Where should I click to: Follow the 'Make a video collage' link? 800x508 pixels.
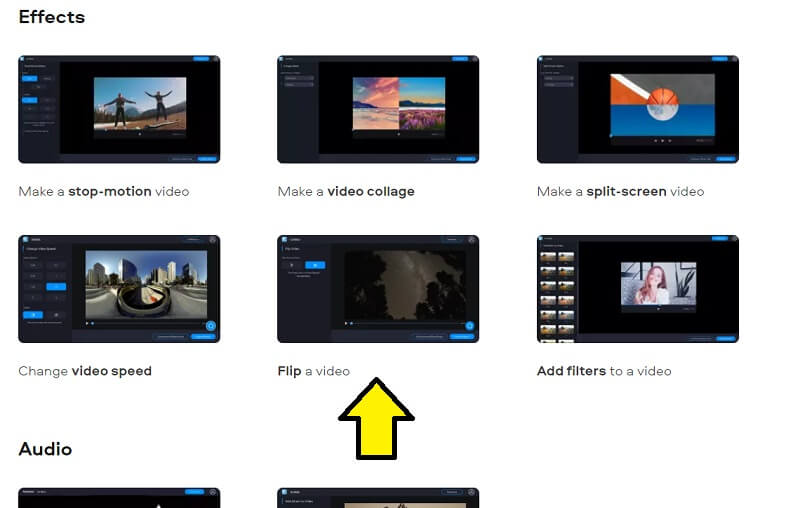(345, 191)
